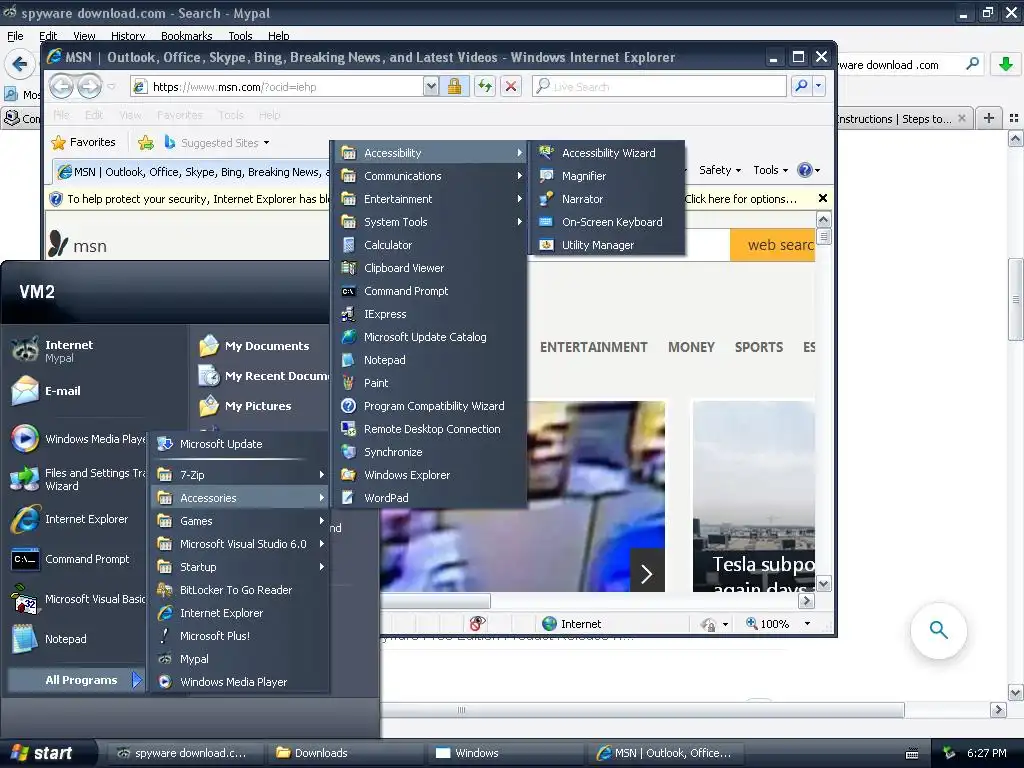Open Command Prompt in Accessories menu
Viewport: 1024px width, 768px height.
[x=430, y=291]
